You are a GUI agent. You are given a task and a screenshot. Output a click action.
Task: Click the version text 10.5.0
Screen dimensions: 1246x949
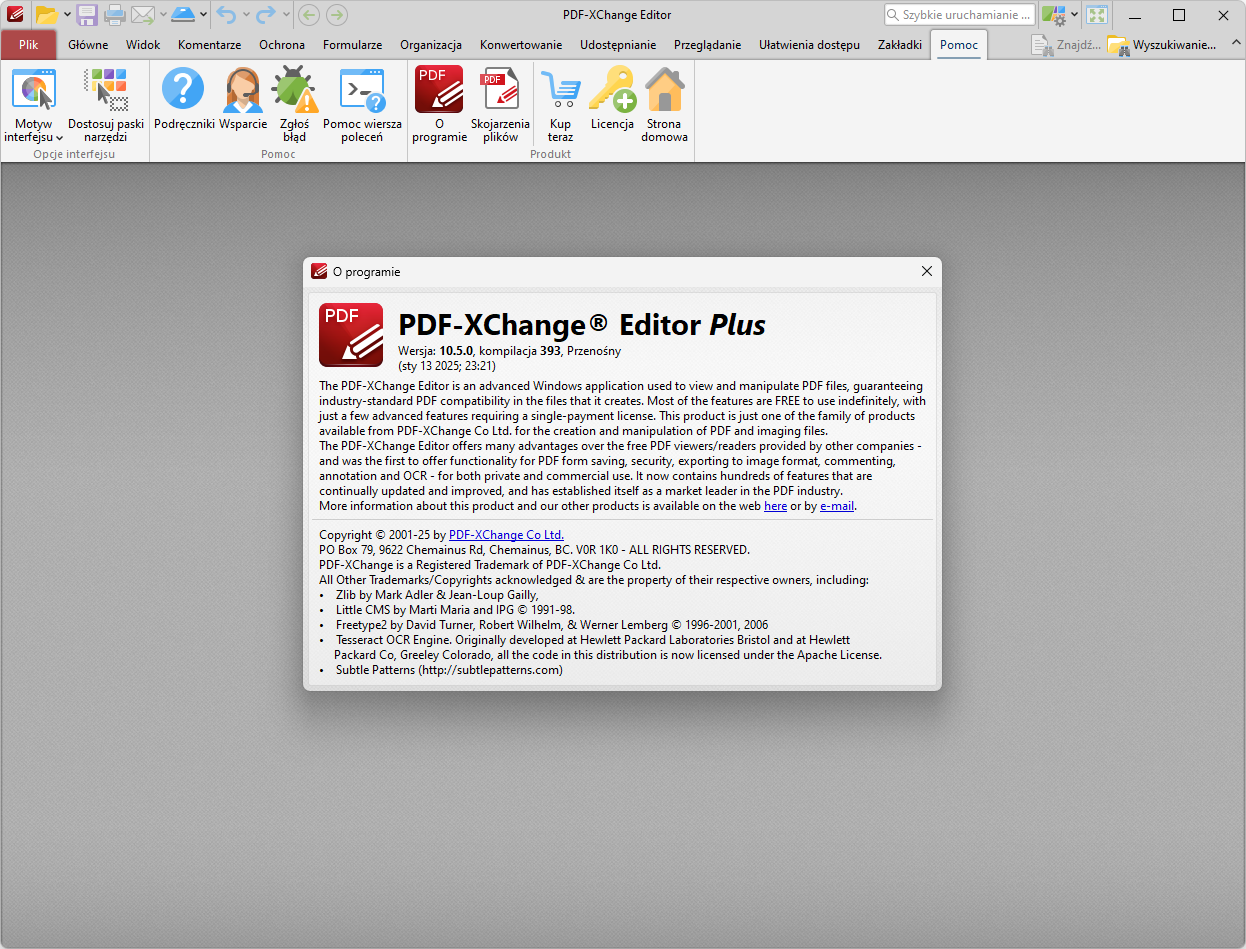(x=457, y=351)
